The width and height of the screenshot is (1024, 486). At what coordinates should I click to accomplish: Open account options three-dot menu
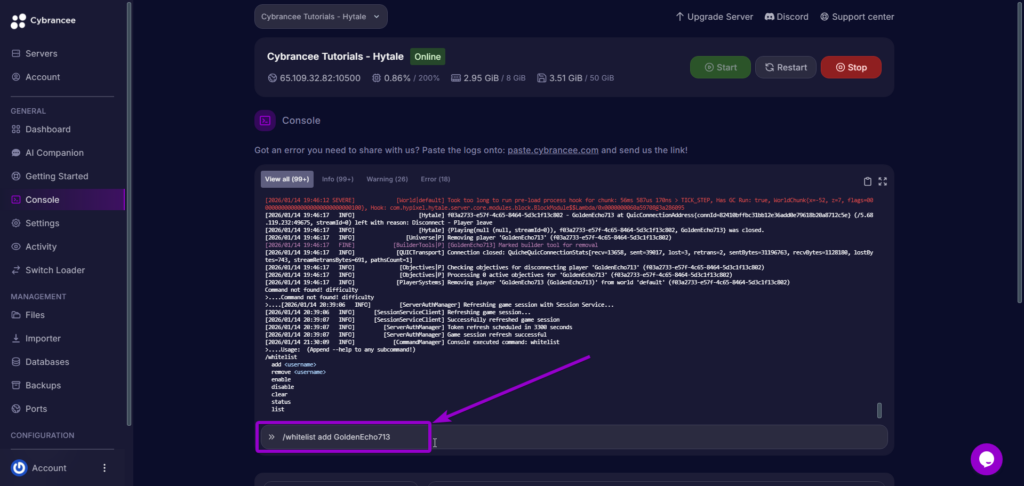(104, 468)
